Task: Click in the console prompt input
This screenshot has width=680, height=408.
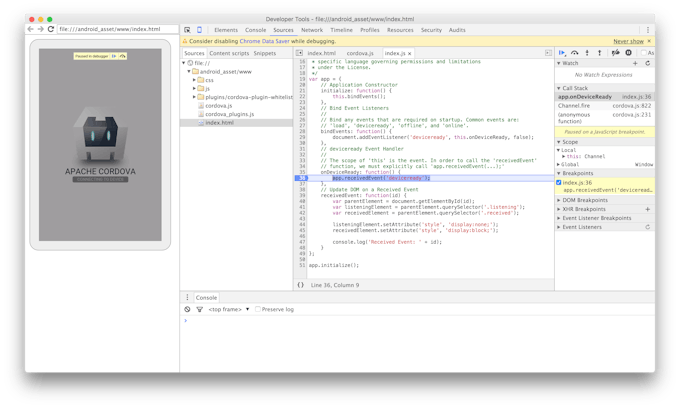Action: point(418,320)
